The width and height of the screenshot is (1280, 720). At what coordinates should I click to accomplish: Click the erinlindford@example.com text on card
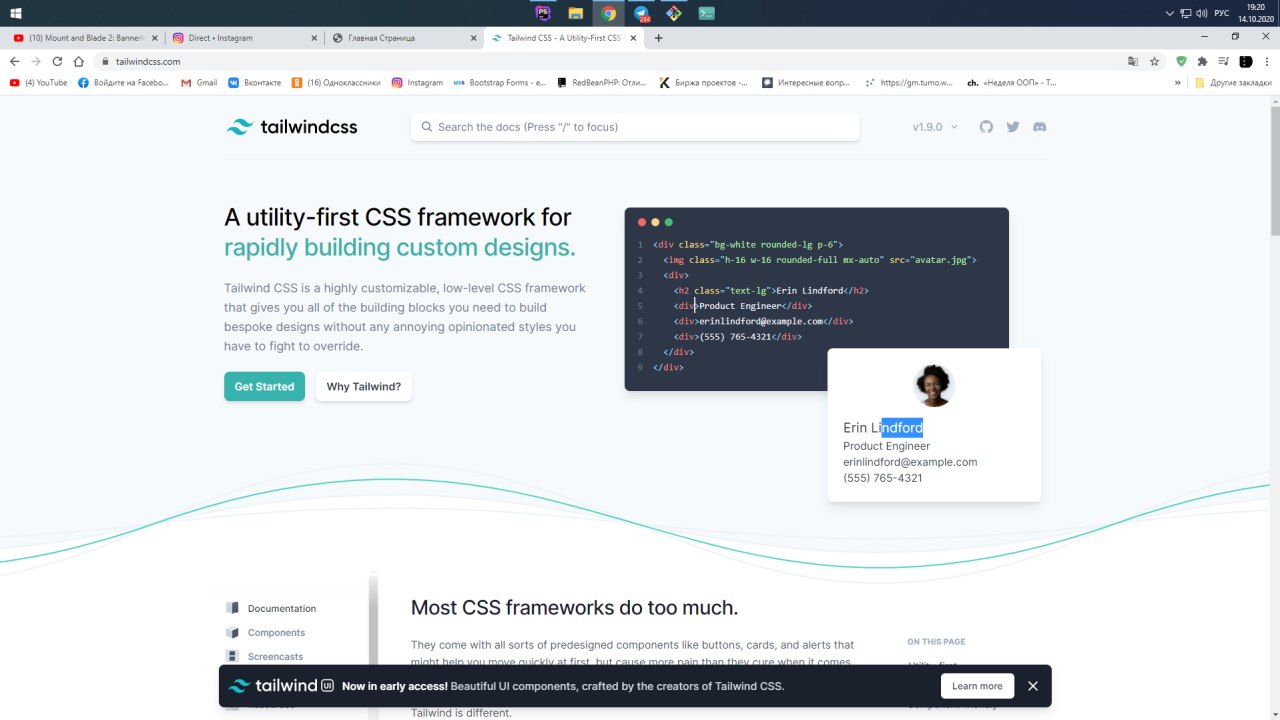(x=910, y=462)
